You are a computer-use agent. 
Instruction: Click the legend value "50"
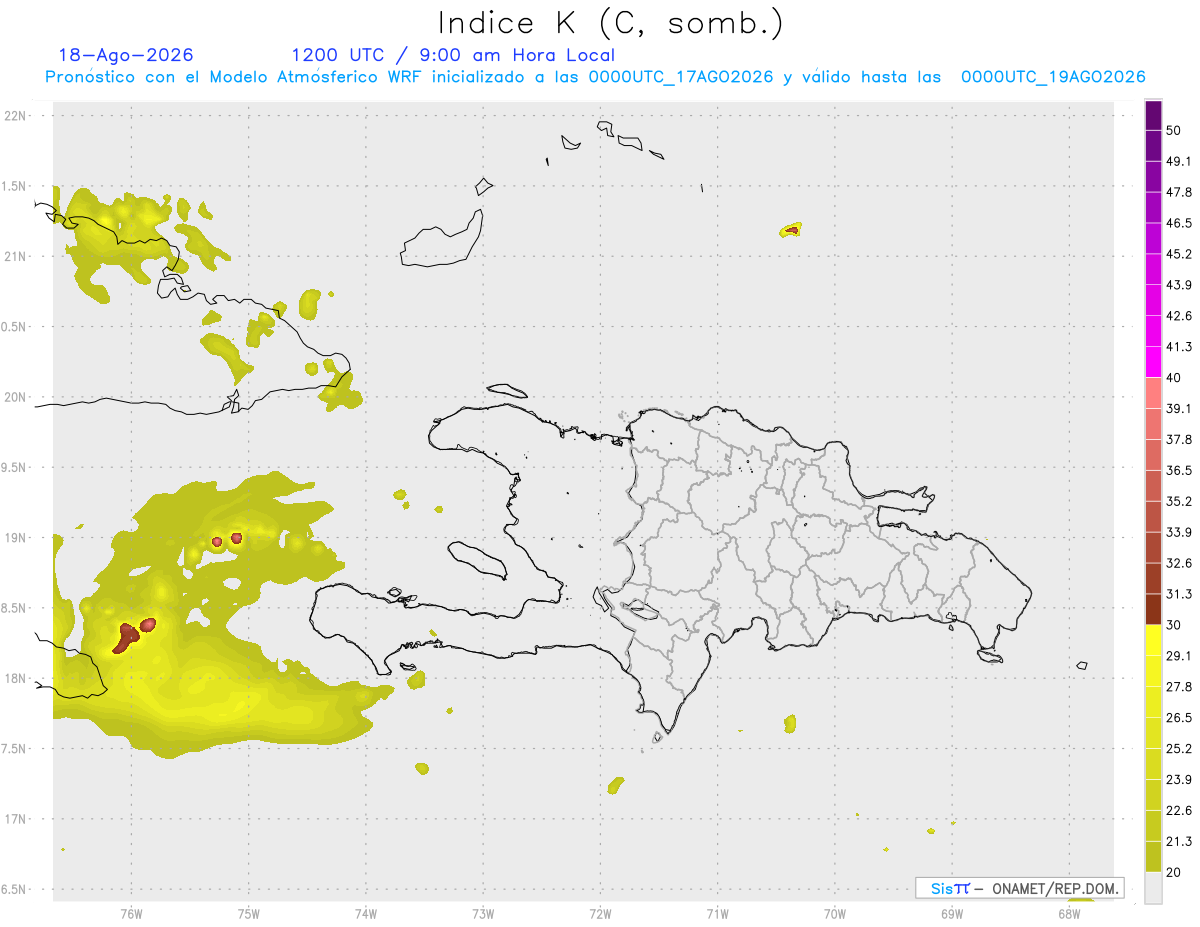tap(1174, 131)
